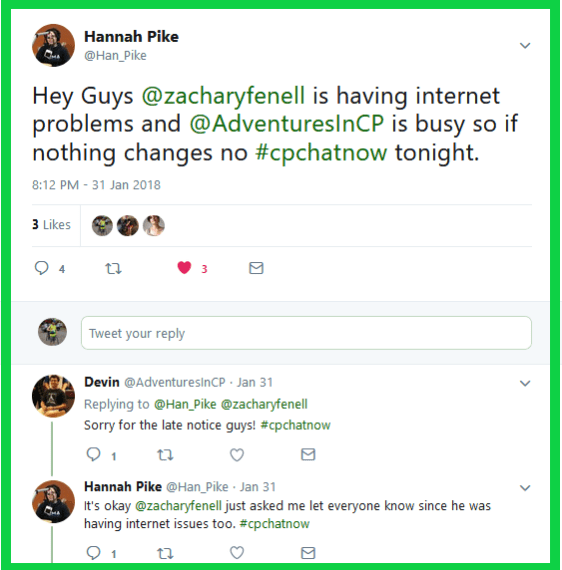This screenshot has height=570, width=562.
Task: View the 3 Likes list
Action: [51, 225]
